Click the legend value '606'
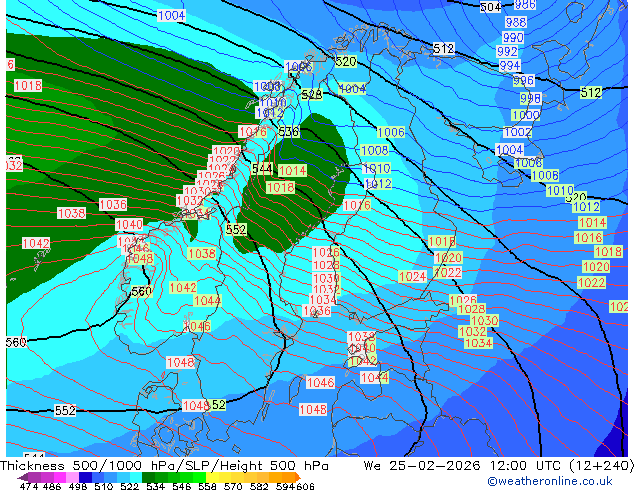Screen dimensions: 634x490 pos(304,486)
